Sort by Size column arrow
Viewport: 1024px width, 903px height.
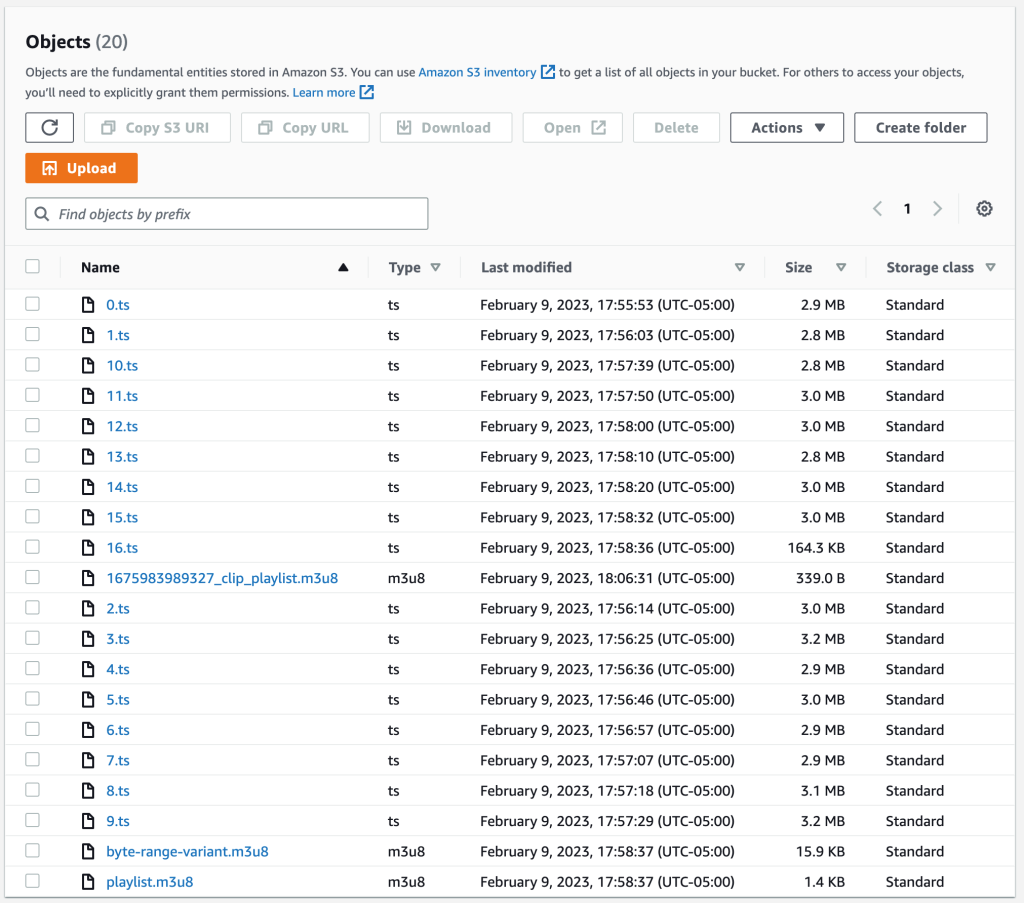(841, 267)
